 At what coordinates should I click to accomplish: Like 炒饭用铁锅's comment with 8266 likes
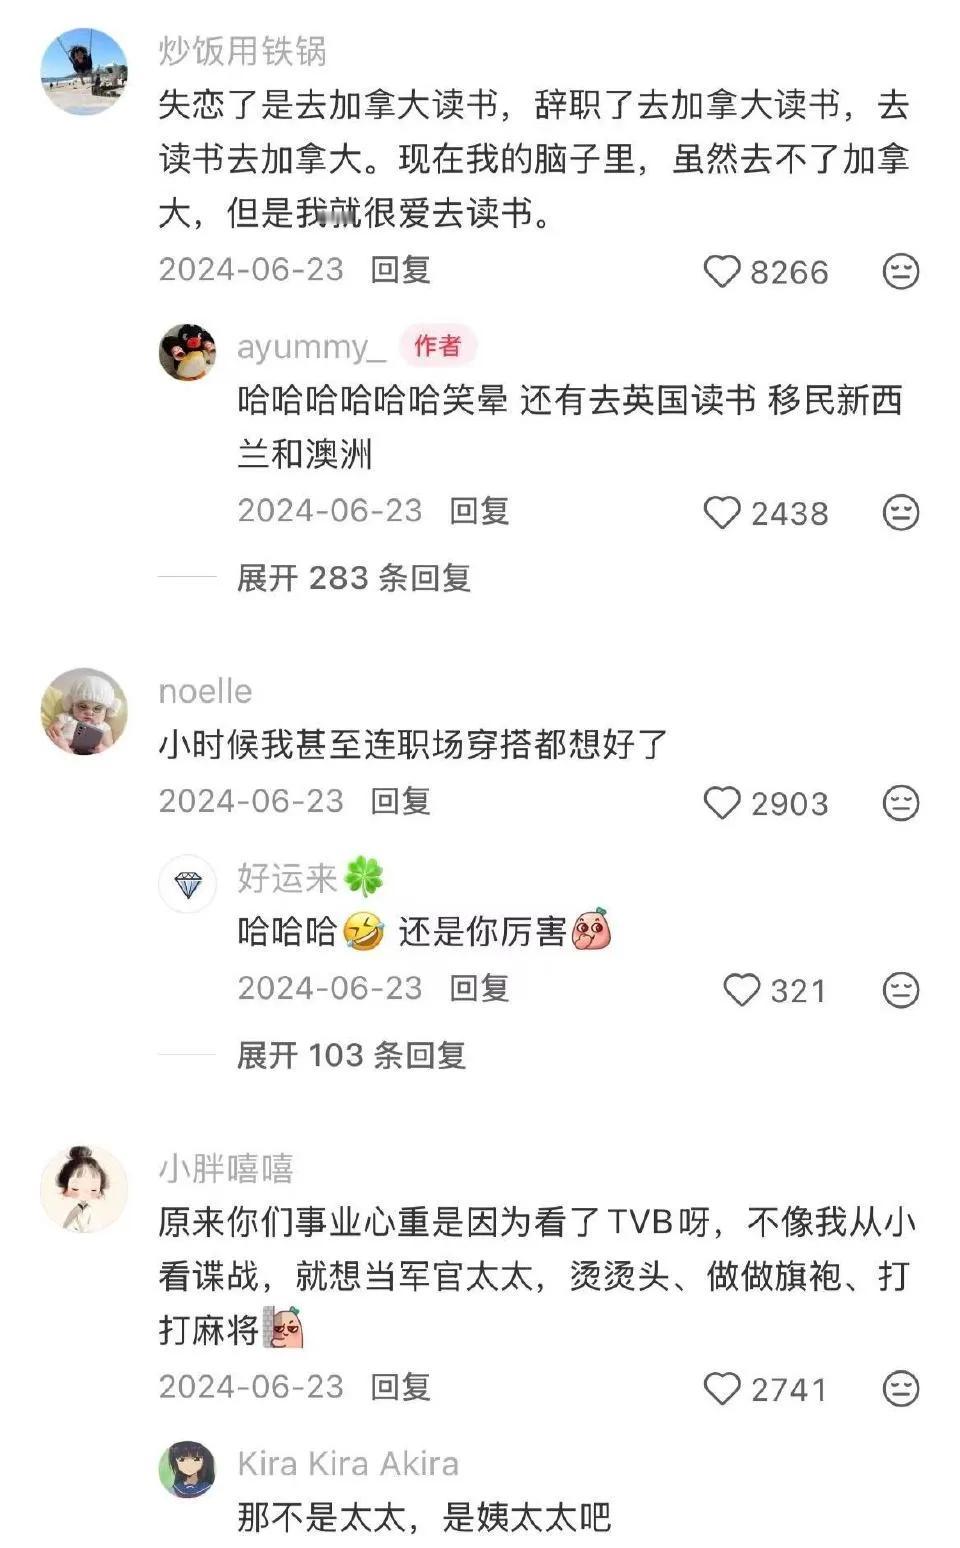[x=721, y=272]
